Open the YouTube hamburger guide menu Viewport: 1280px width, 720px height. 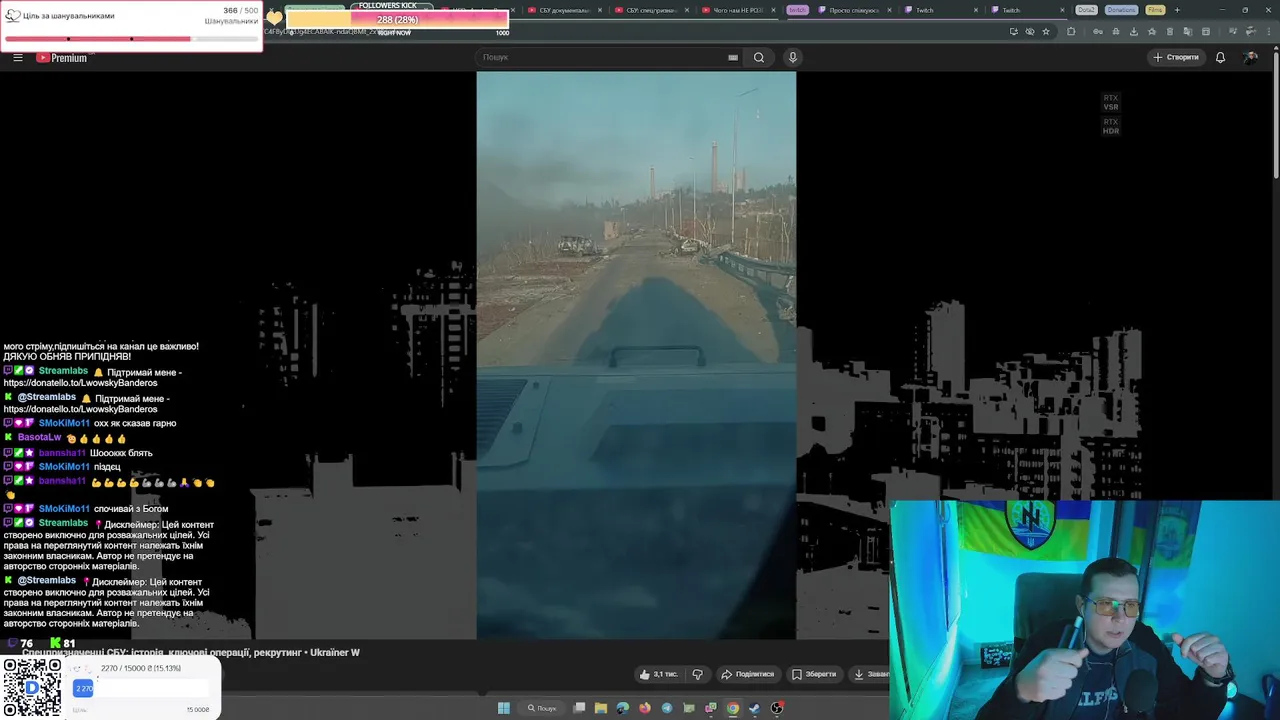coord(18,57)
